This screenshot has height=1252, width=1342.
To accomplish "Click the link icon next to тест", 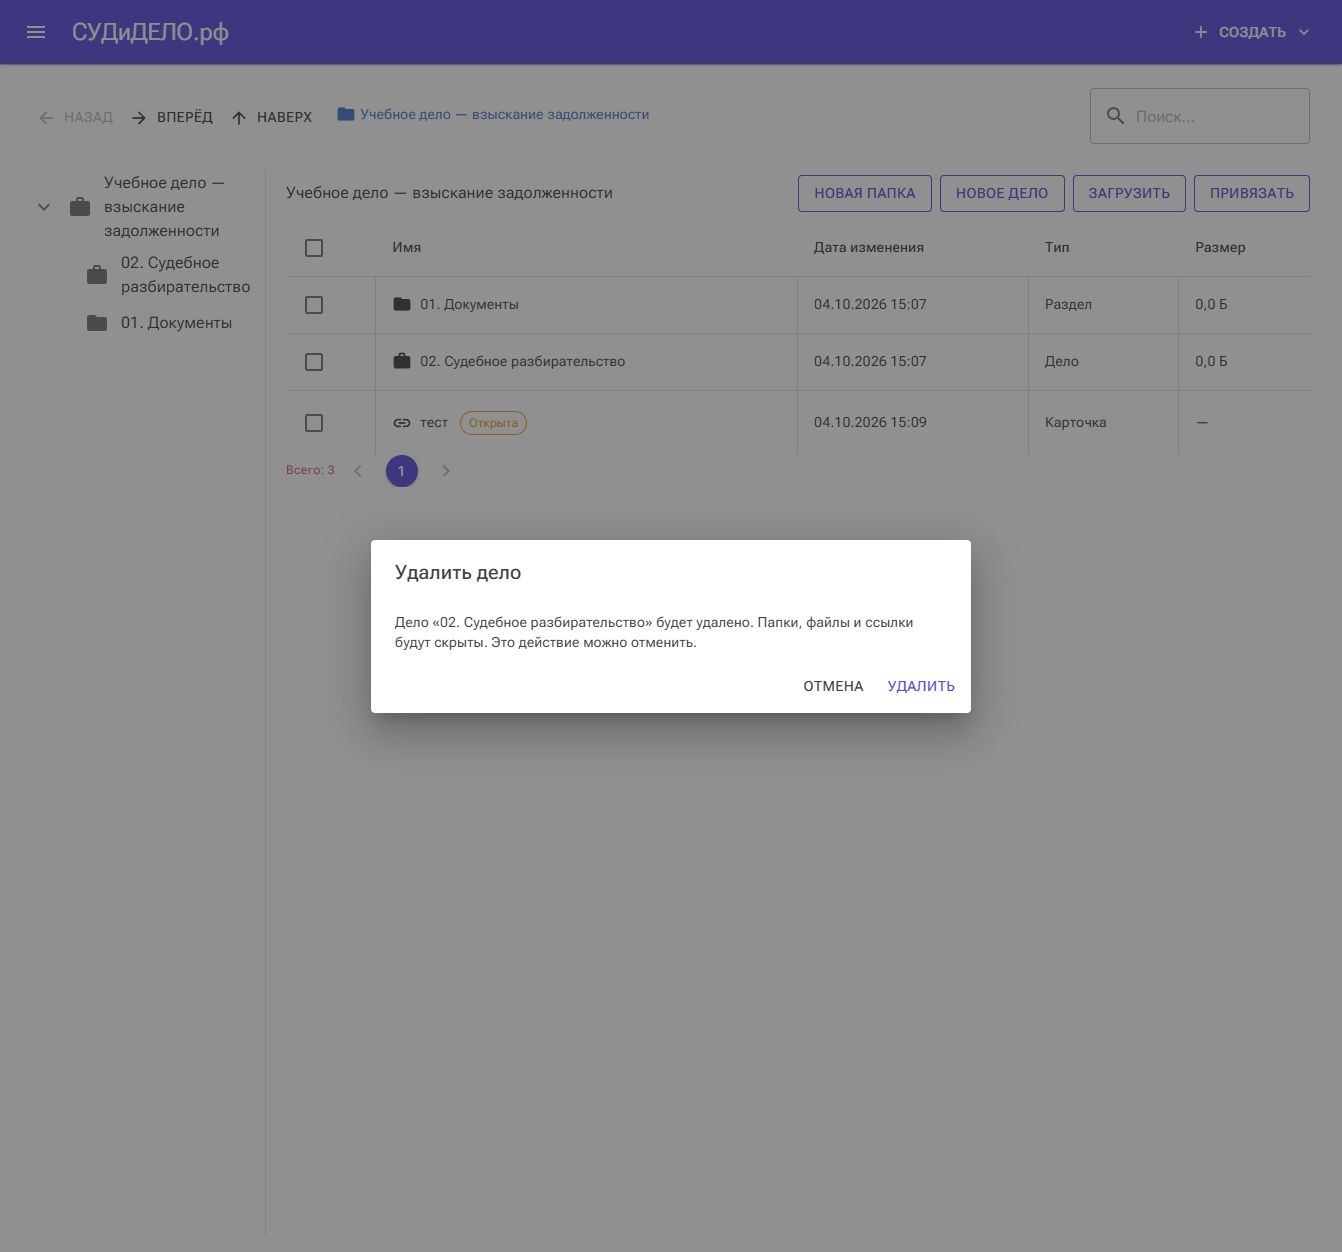I will (402, 423).
